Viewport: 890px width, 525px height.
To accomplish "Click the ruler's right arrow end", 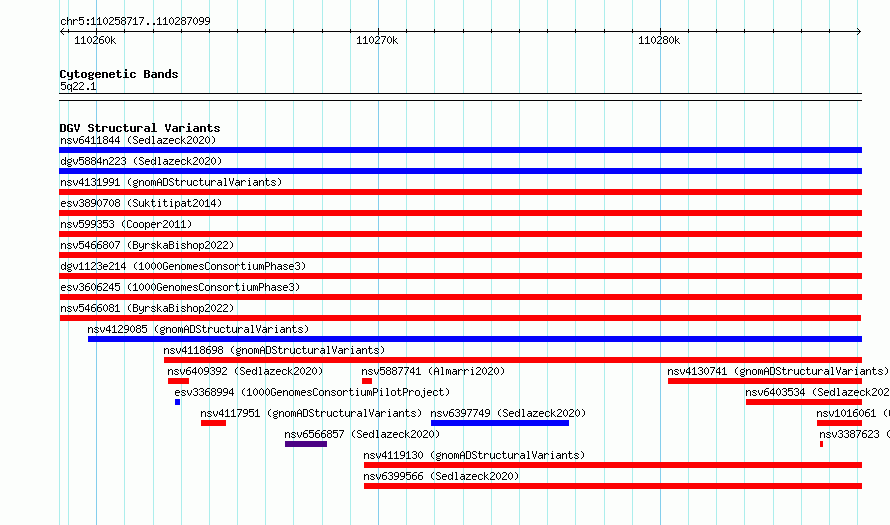I will [858, 32].
